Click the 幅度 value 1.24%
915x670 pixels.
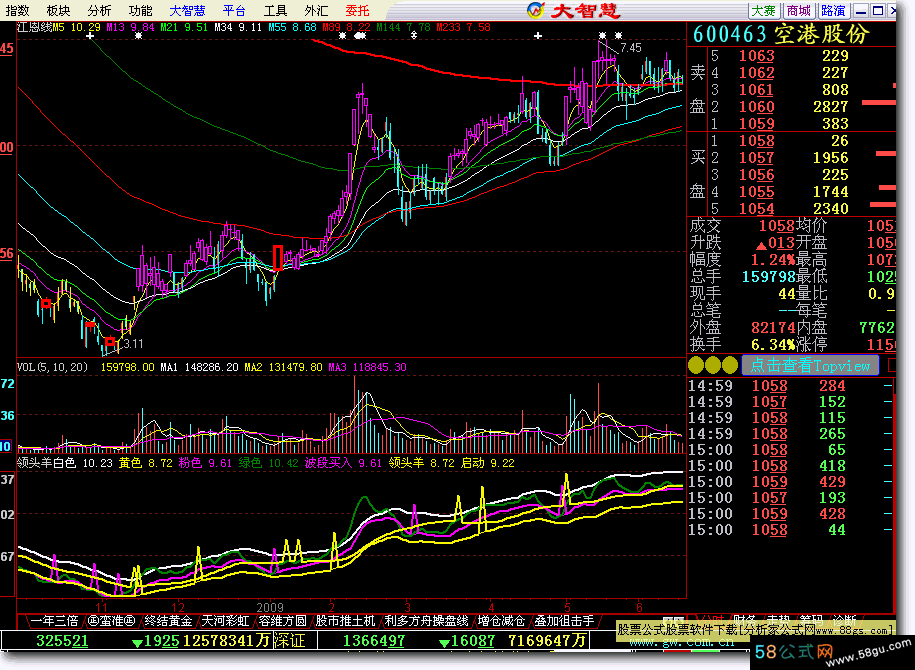tap(773, 260)
